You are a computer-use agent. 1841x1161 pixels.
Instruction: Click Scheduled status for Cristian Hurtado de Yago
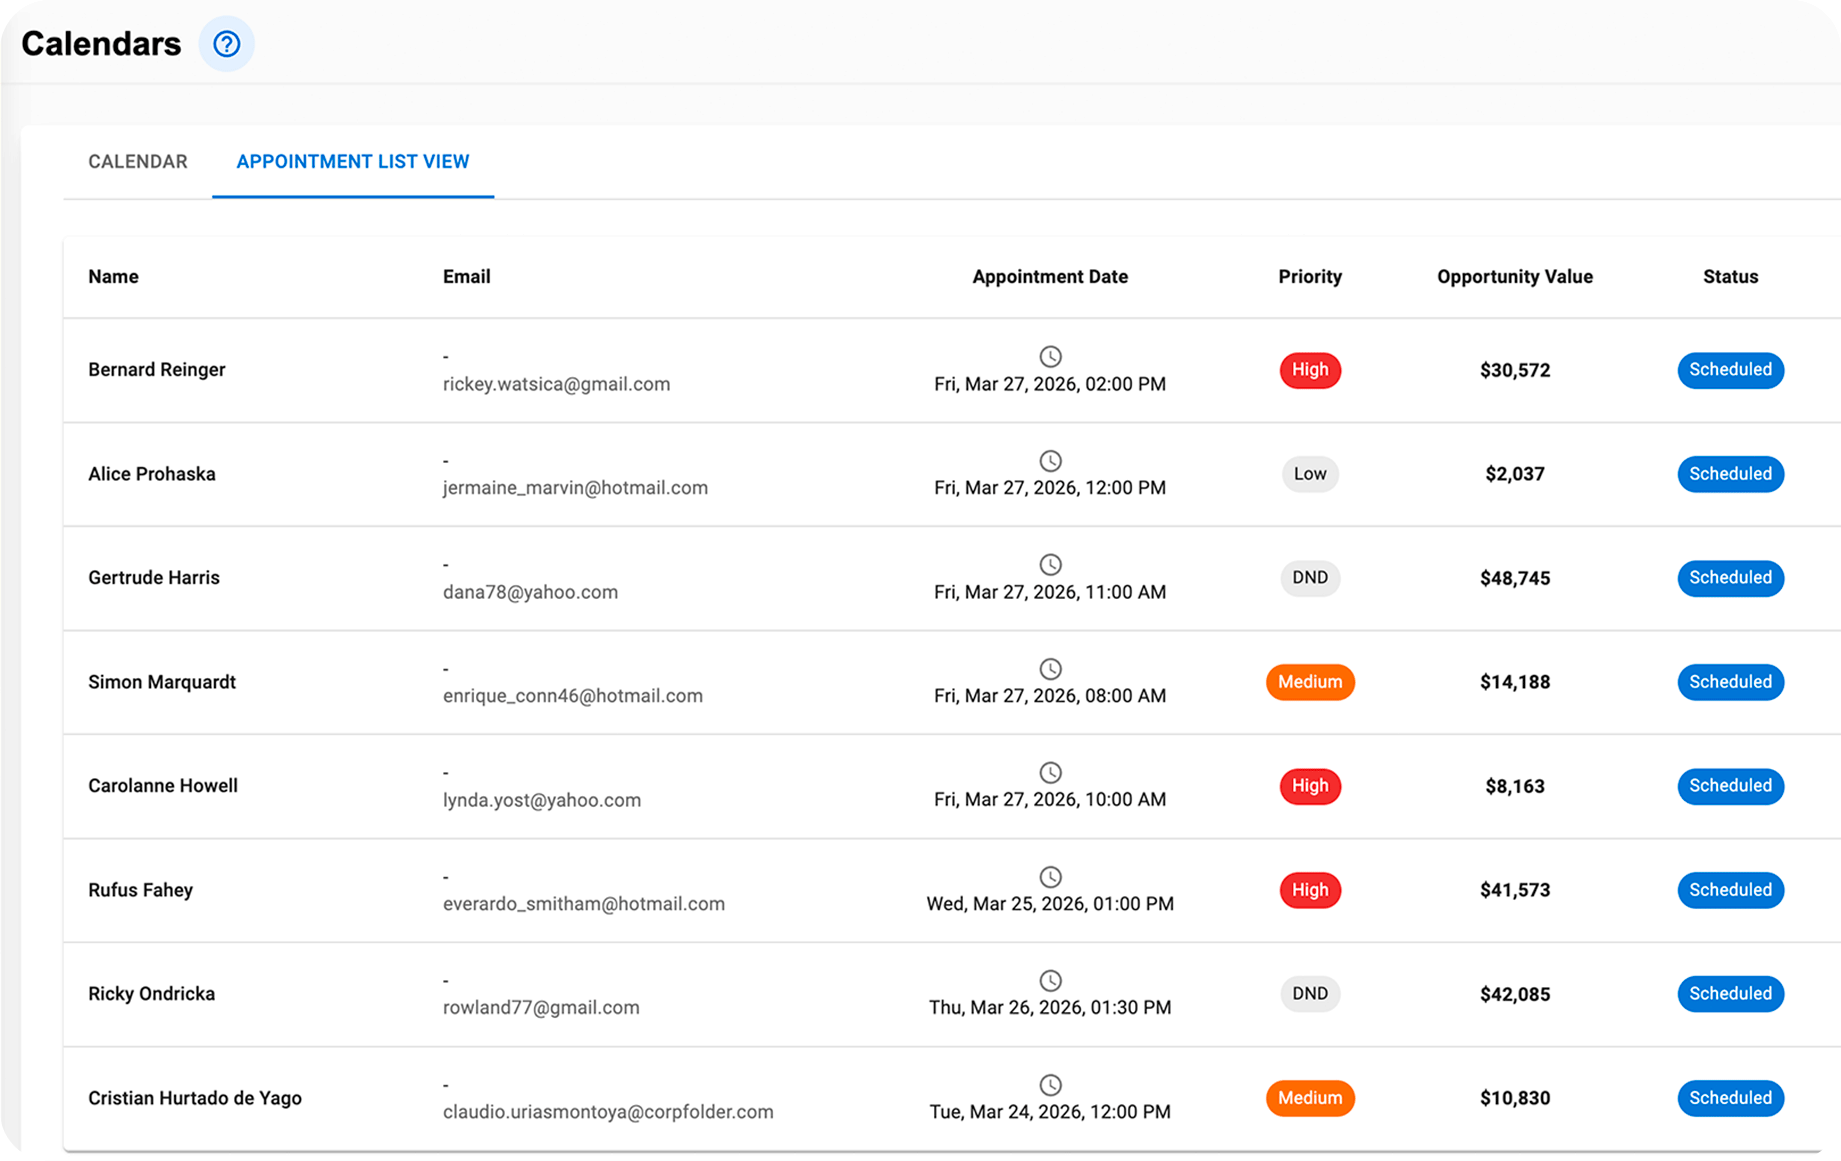(1730, 1098)
